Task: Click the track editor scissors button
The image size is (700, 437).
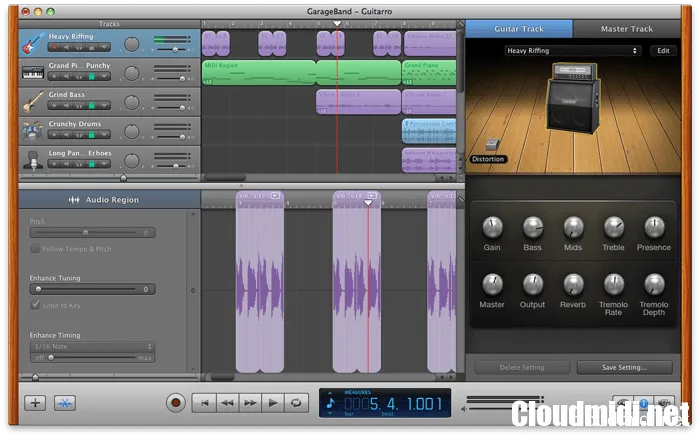Action: click(x=64, y=403)
